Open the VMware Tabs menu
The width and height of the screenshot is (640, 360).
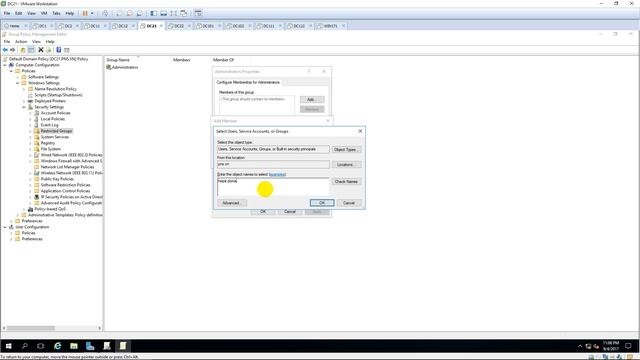(x=56, y=13)
